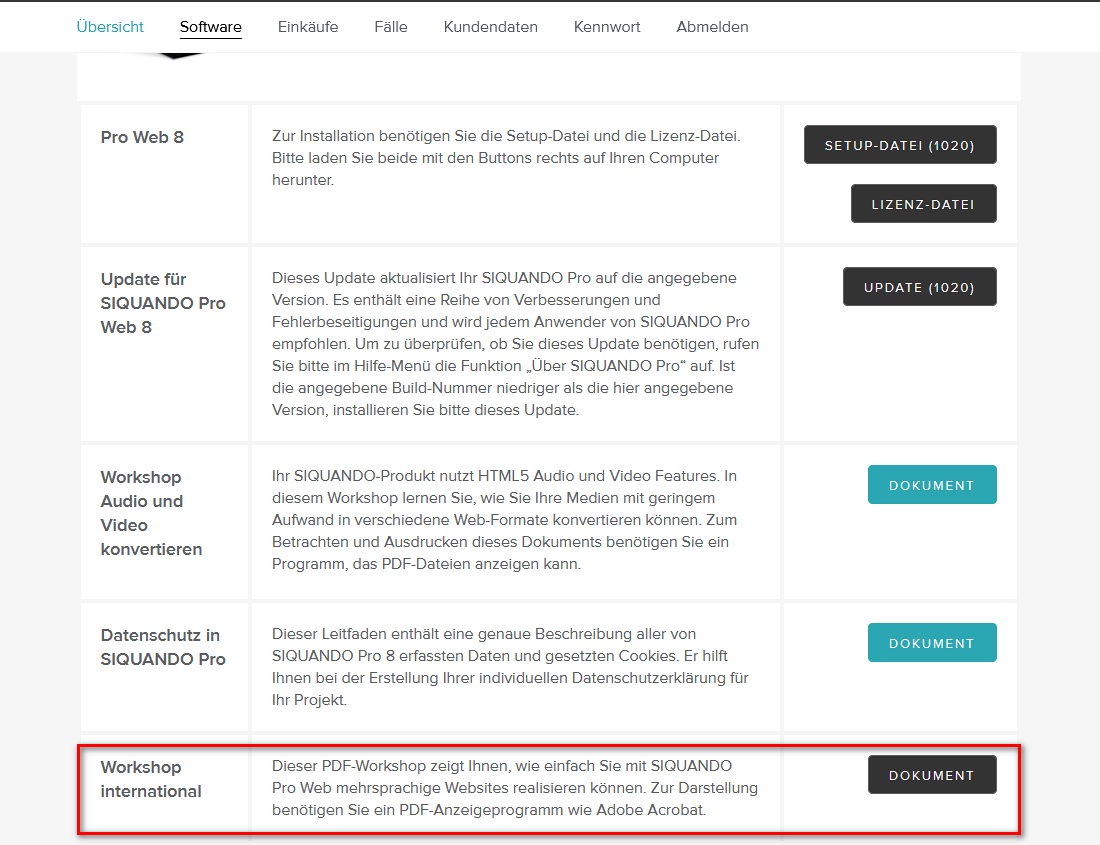Click the description starting 'Dieses Update aktualisiert'

(516, 344)
